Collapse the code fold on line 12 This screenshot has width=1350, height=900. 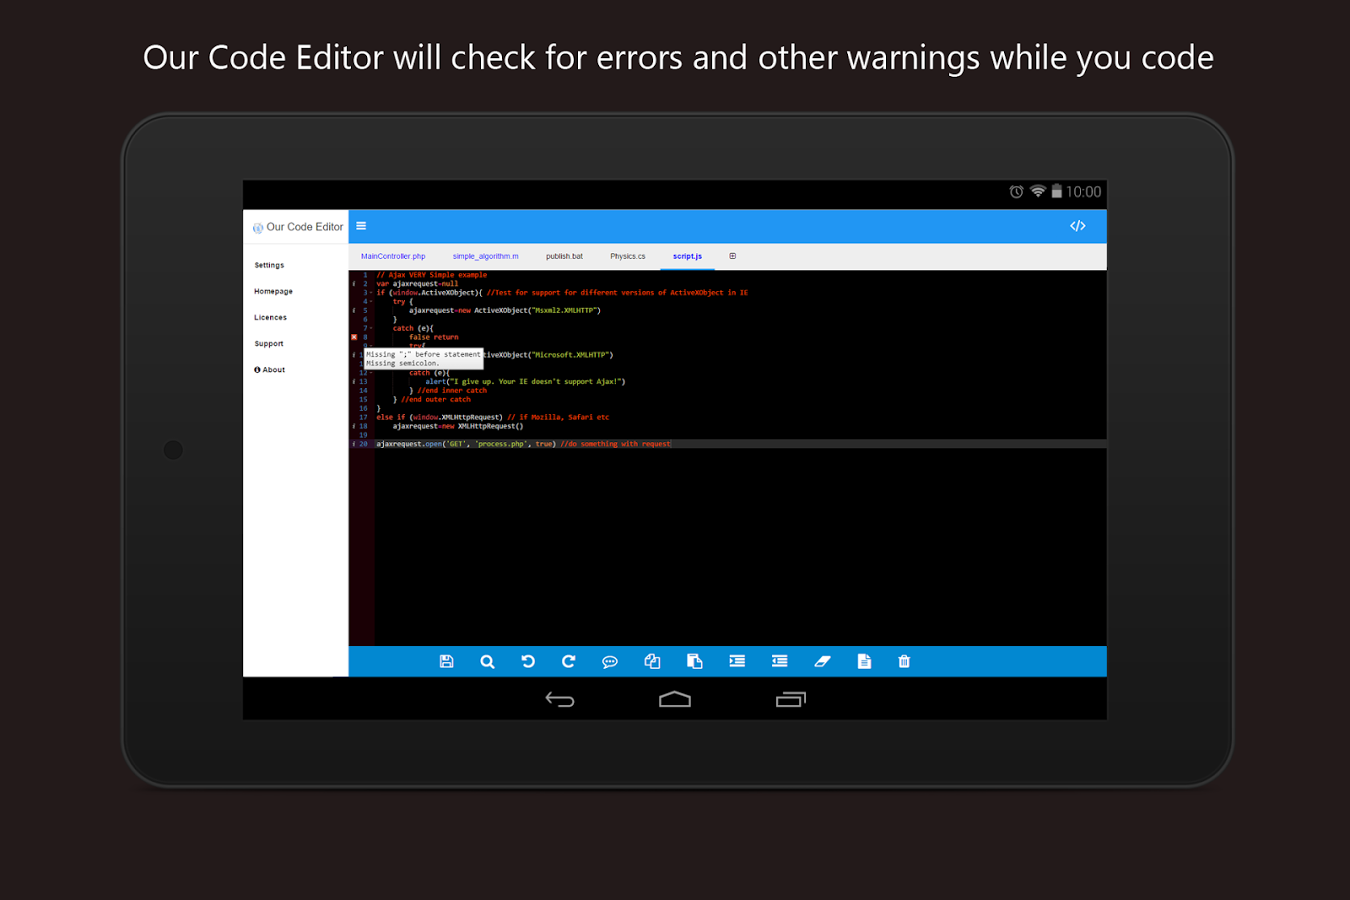371,373
